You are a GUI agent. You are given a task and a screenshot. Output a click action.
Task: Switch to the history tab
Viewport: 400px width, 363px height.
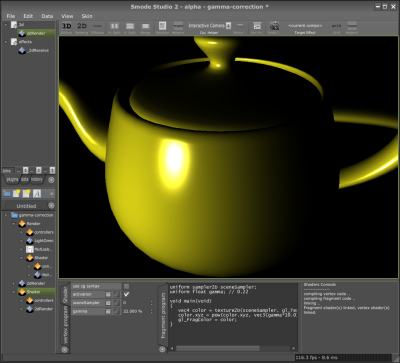(x=37, y=179)
